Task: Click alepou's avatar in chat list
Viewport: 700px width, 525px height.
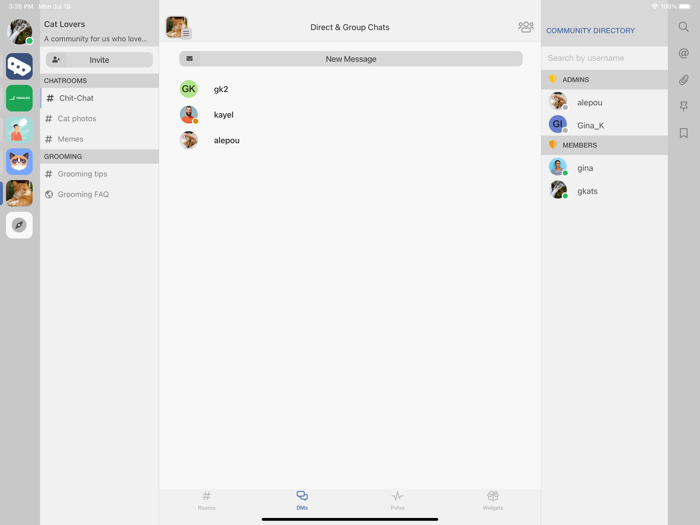Action: [x=189, y=140]
